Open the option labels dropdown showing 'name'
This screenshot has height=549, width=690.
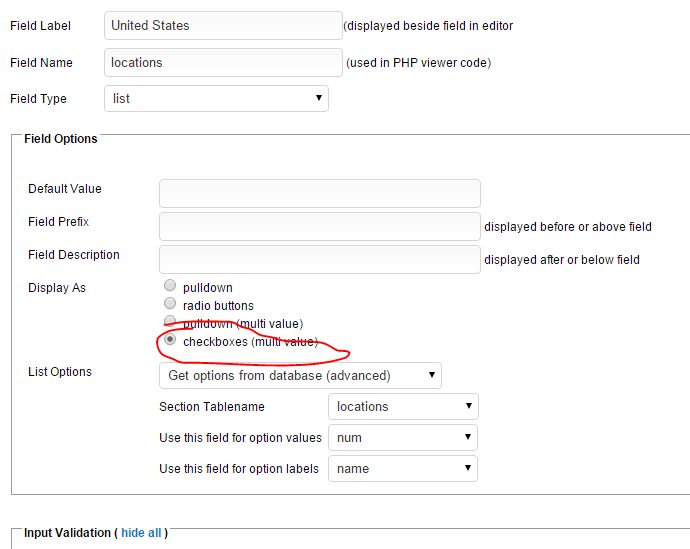403,468
